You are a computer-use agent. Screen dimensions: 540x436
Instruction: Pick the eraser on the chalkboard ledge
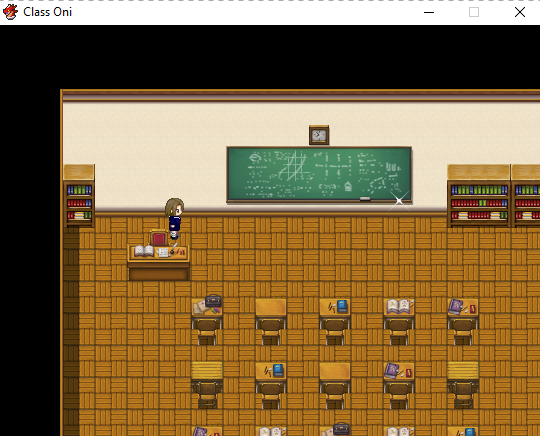pyautogui.click(x=365, y=199)
